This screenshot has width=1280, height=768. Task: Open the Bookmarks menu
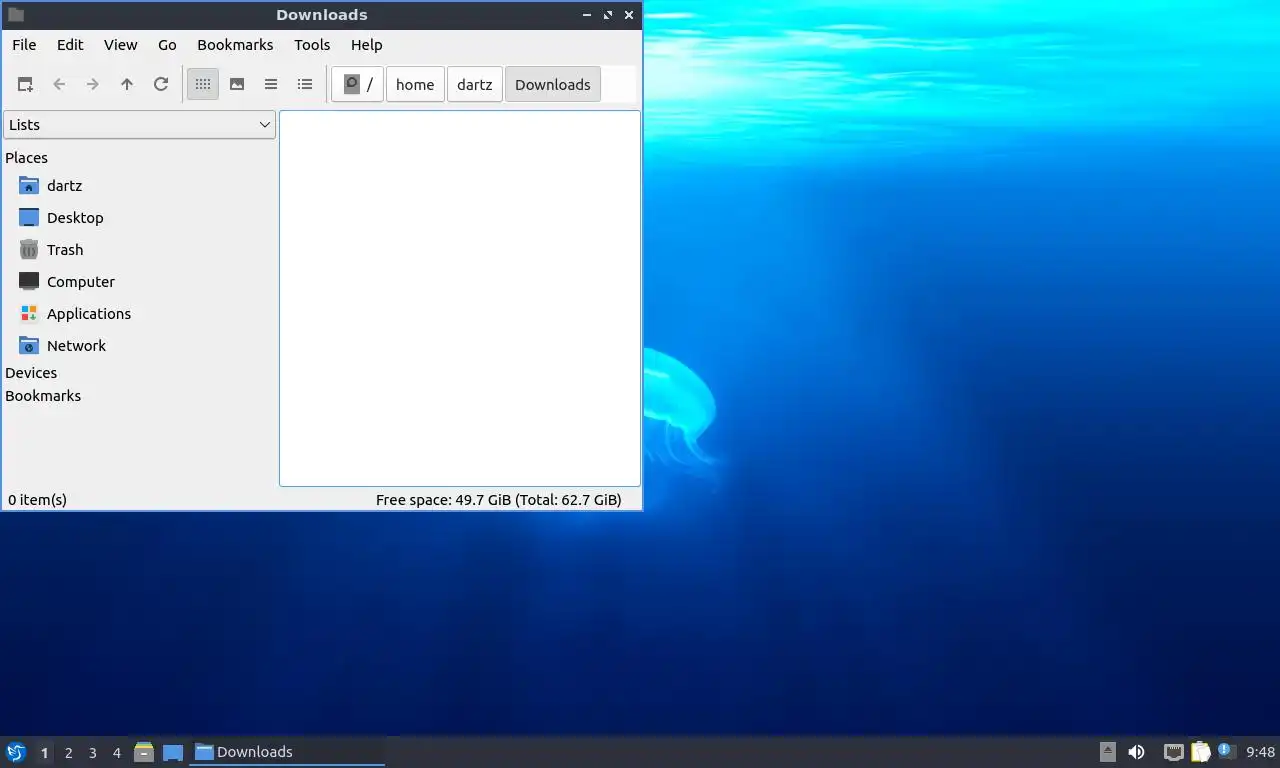click(235, 45)
